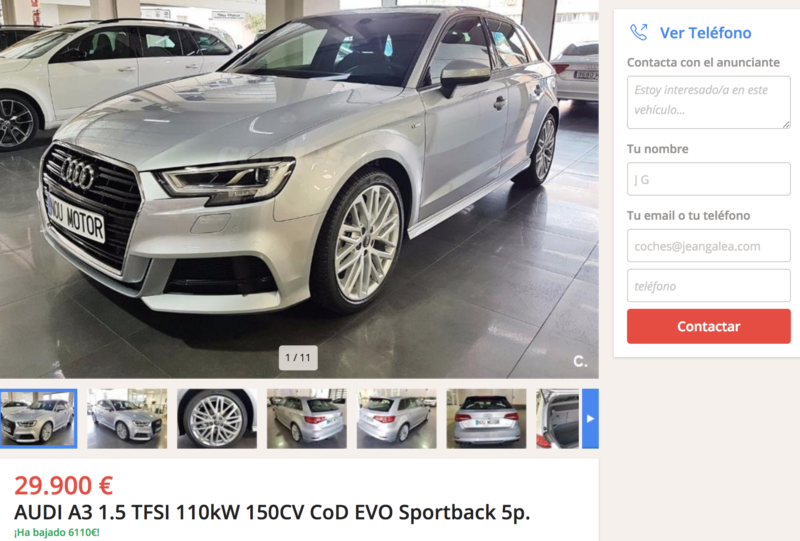Screen dimensions: 800x541
Task: Open the wheel rim close-up thumbnail
Action: (x=217, y=419)
